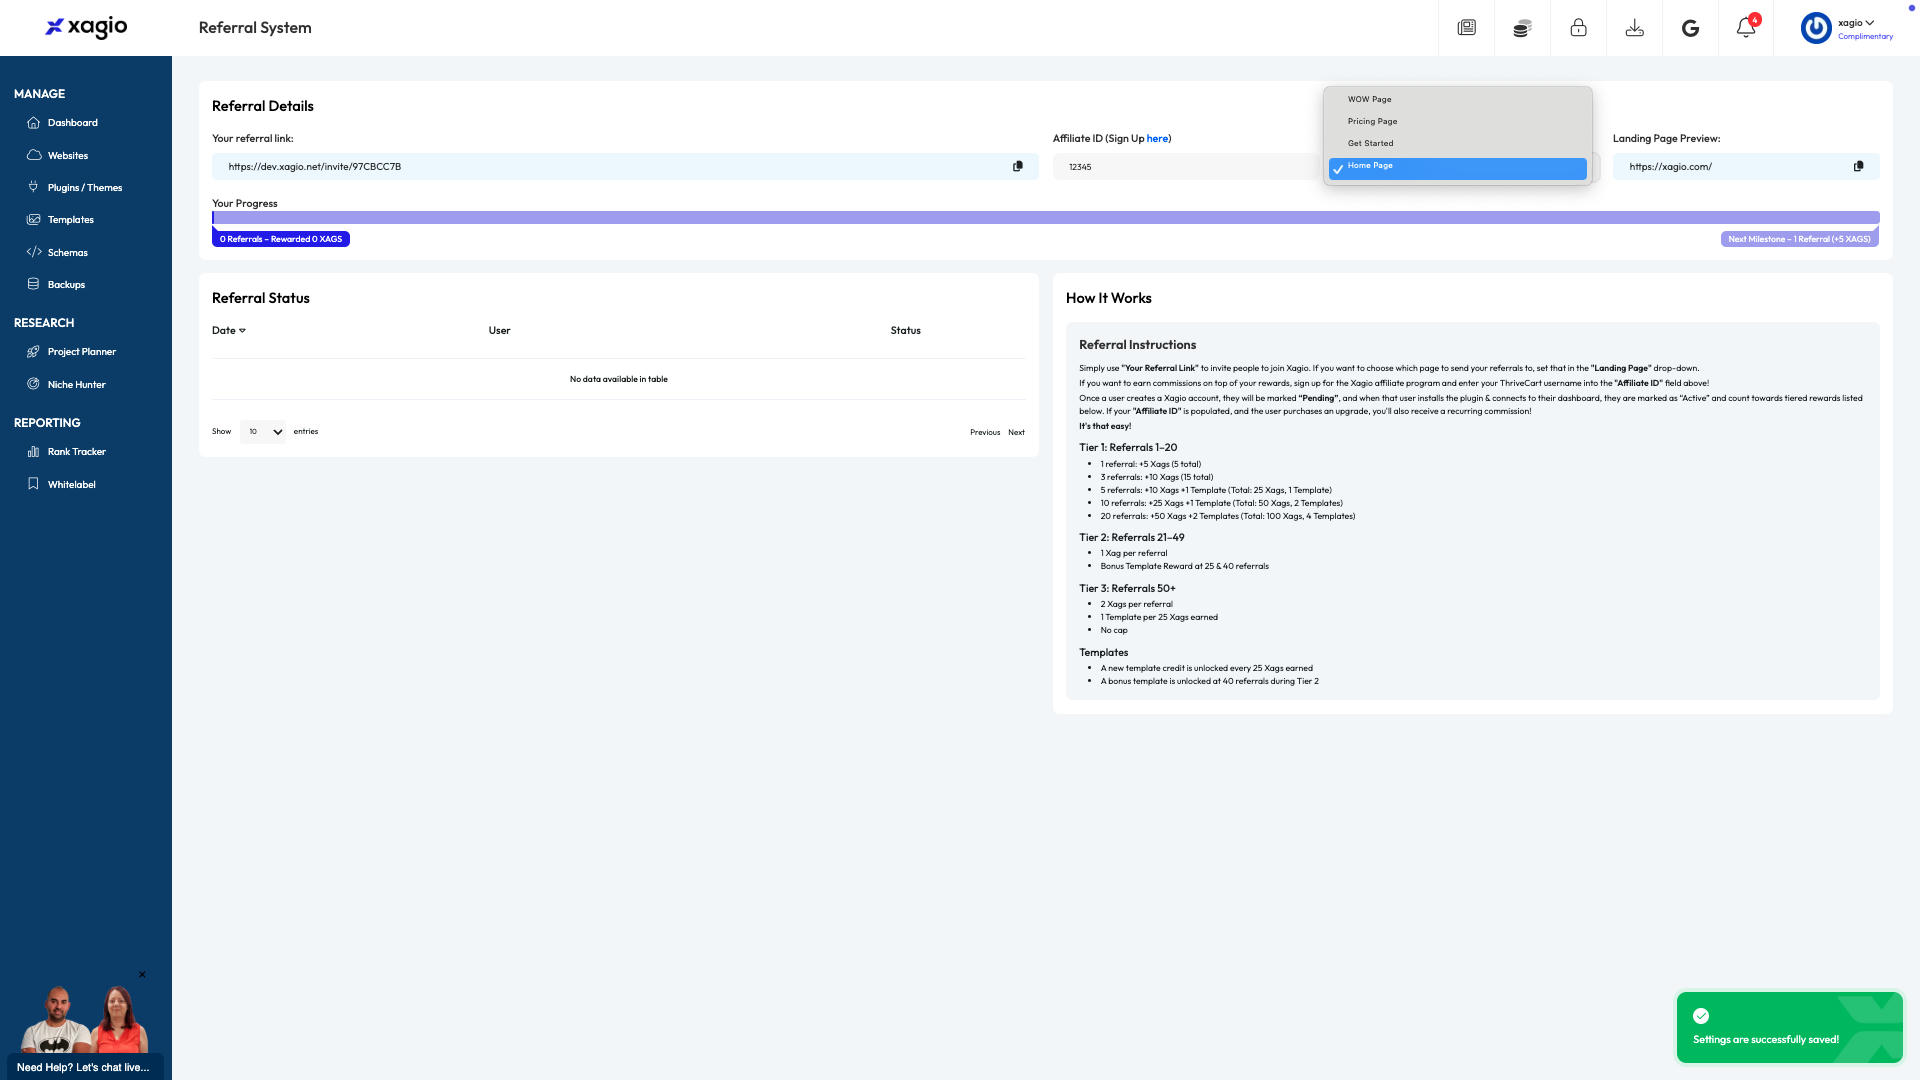Open Dashboard in the sidebar
Viewport: 1920px width, 1080px height.
point(73,123)
